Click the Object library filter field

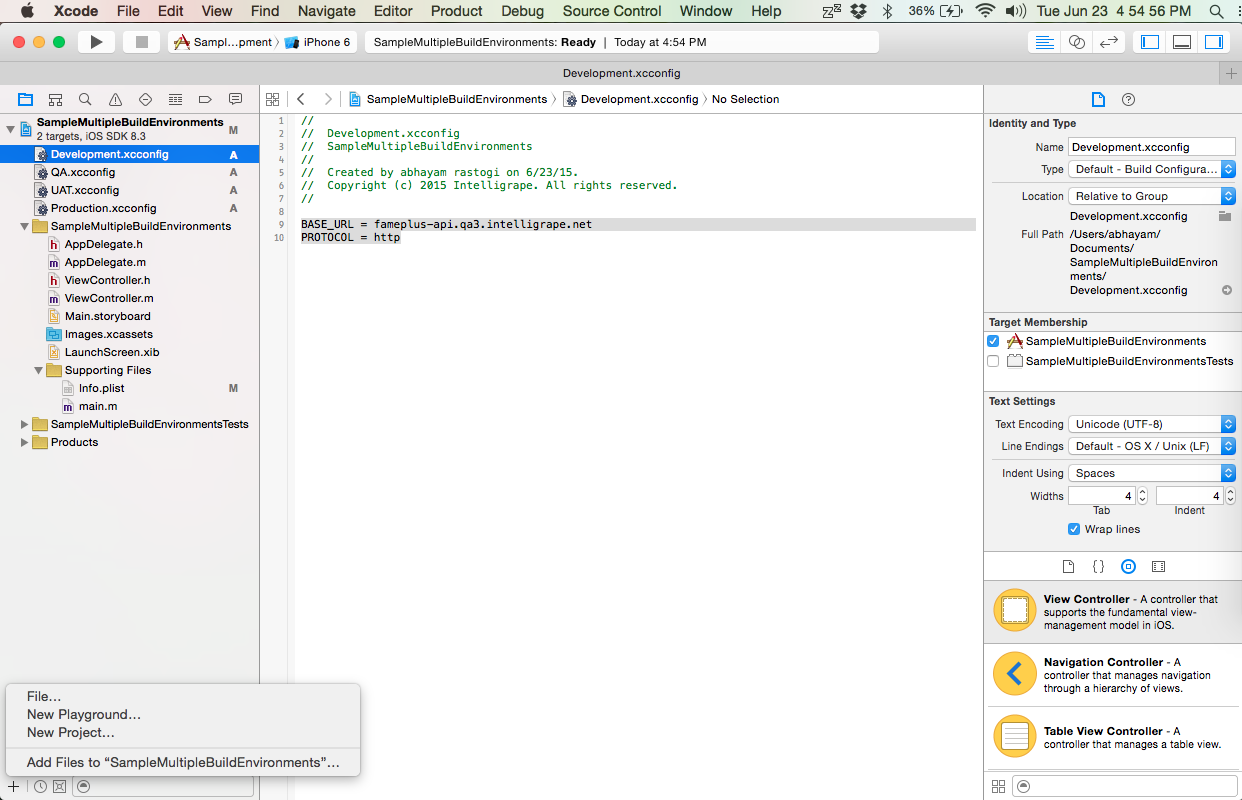(1124, 787)
